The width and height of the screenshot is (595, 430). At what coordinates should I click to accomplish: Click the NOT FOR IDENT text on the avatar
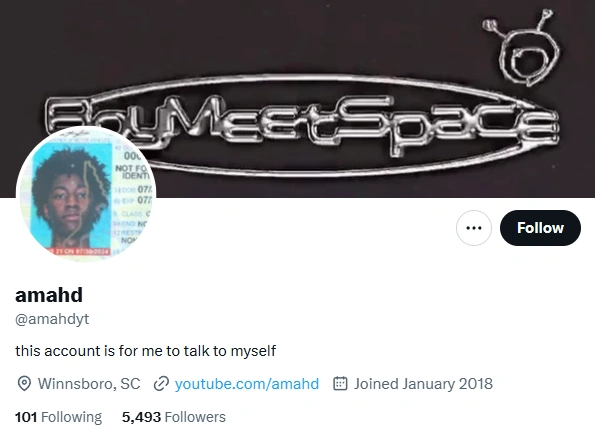133,172
